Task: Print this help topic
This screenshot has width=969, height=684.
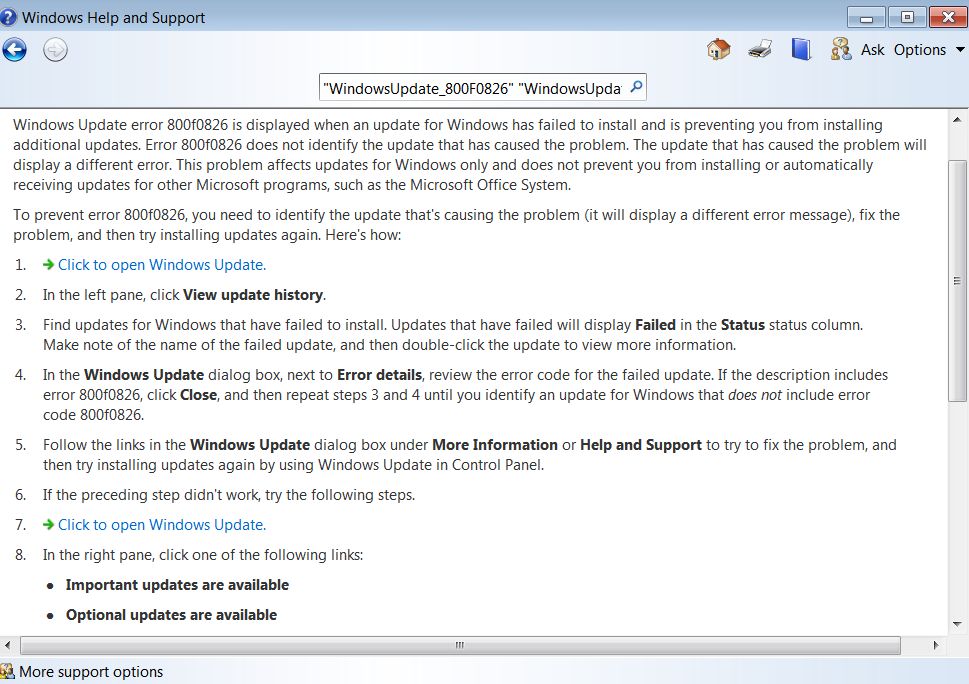Action: pos(760,49)
